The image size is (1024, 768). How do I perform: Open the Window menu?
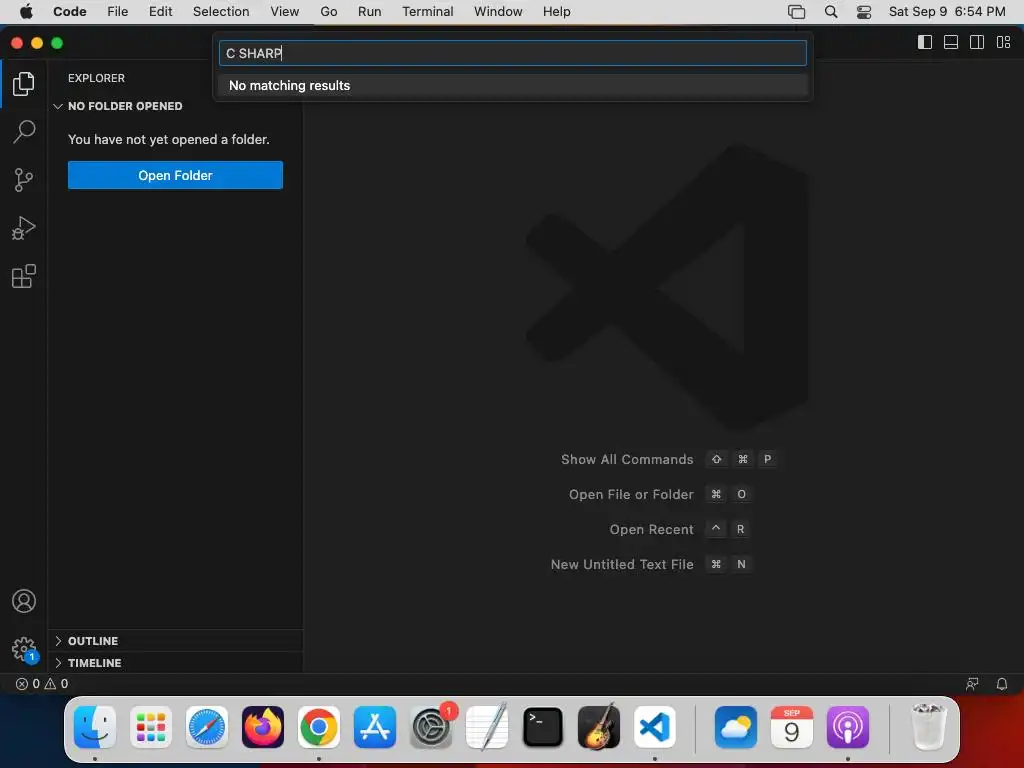(x=498, y=12)
